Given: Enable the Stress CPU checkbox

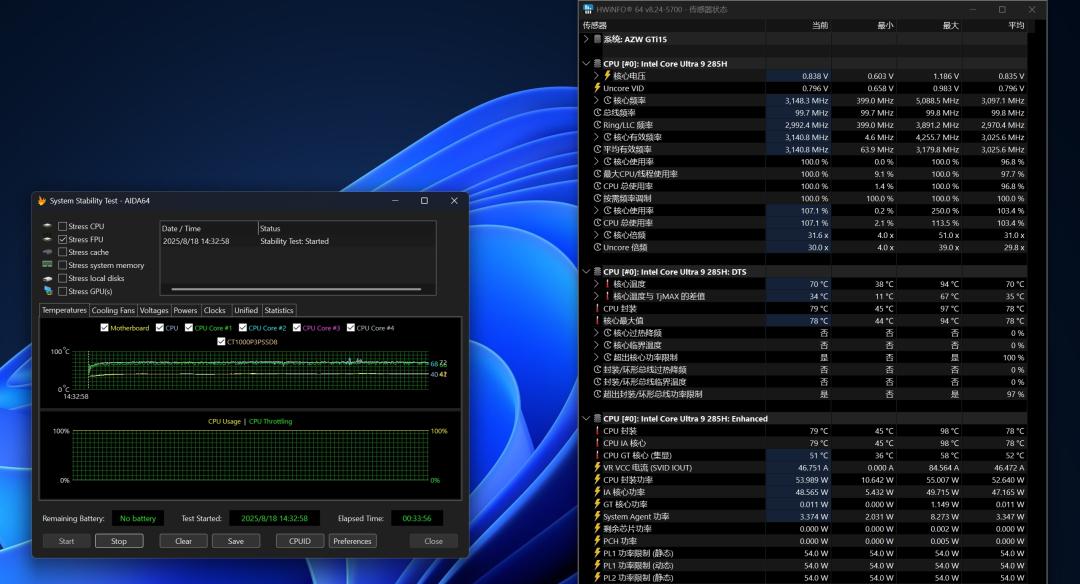Looking at the screenshot, I should [x=63, y=226].
